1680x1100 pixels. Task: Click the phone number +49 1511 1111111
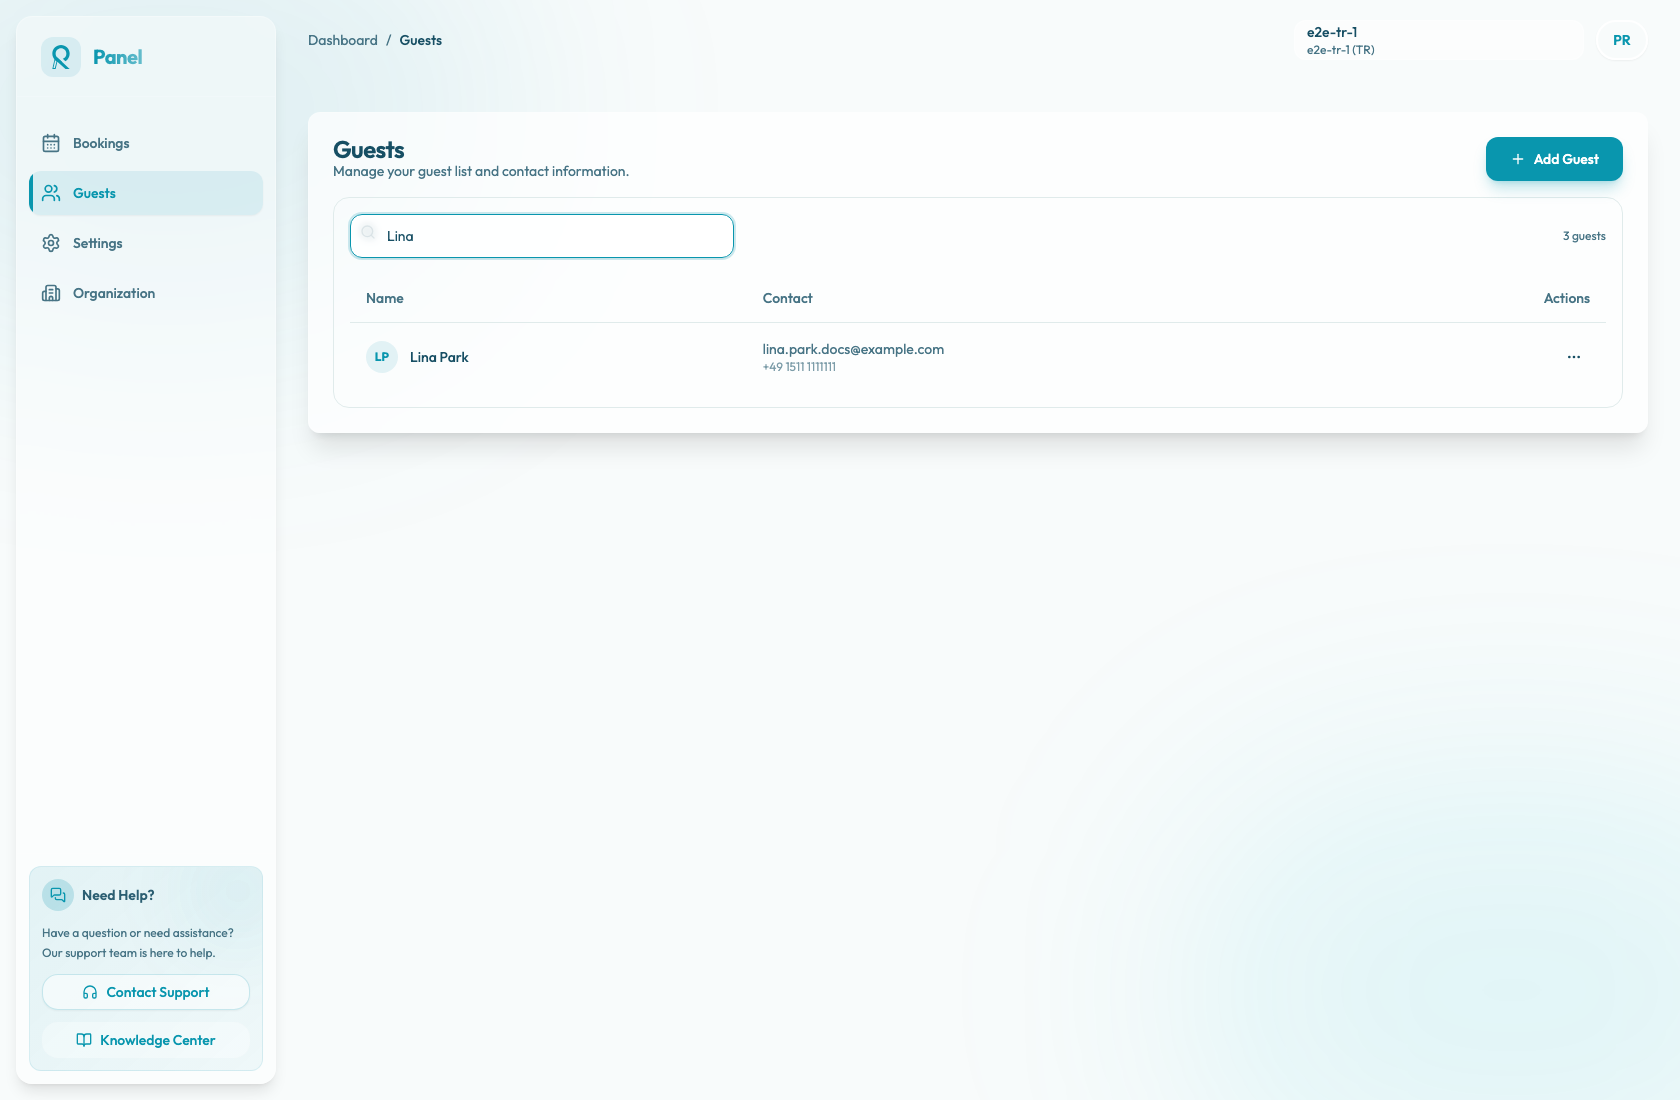point(799,367)
